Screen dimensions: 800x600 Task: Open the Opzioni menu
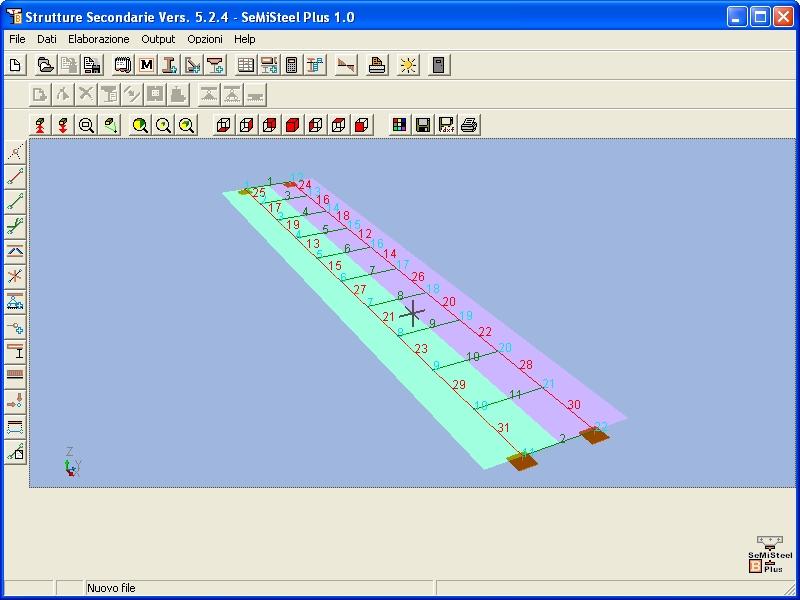204,39
